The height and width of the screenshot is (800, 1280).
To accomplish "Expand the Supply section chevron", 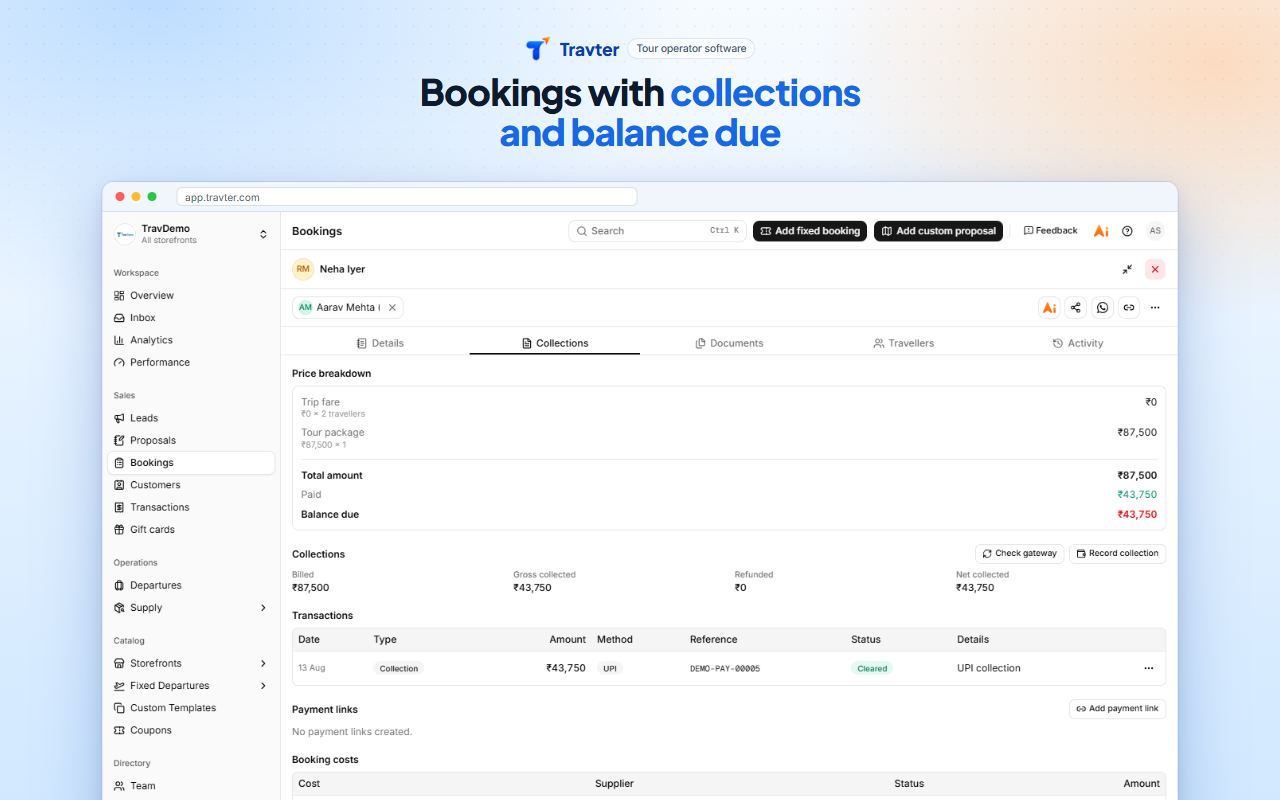I will coord(264,608).
